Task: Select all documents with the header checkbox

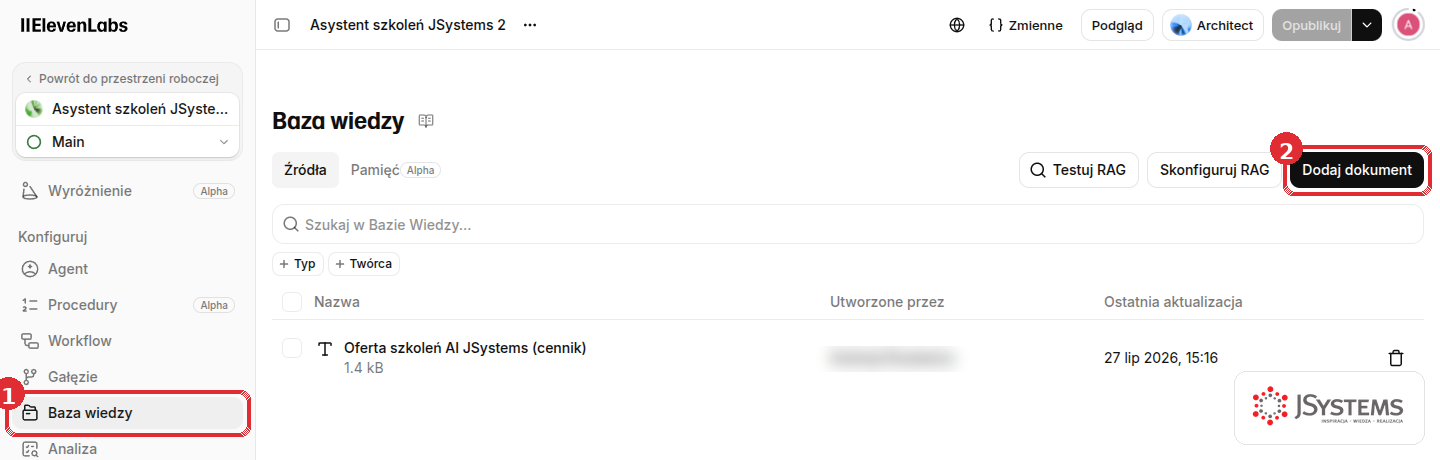Action: [292, 301]
